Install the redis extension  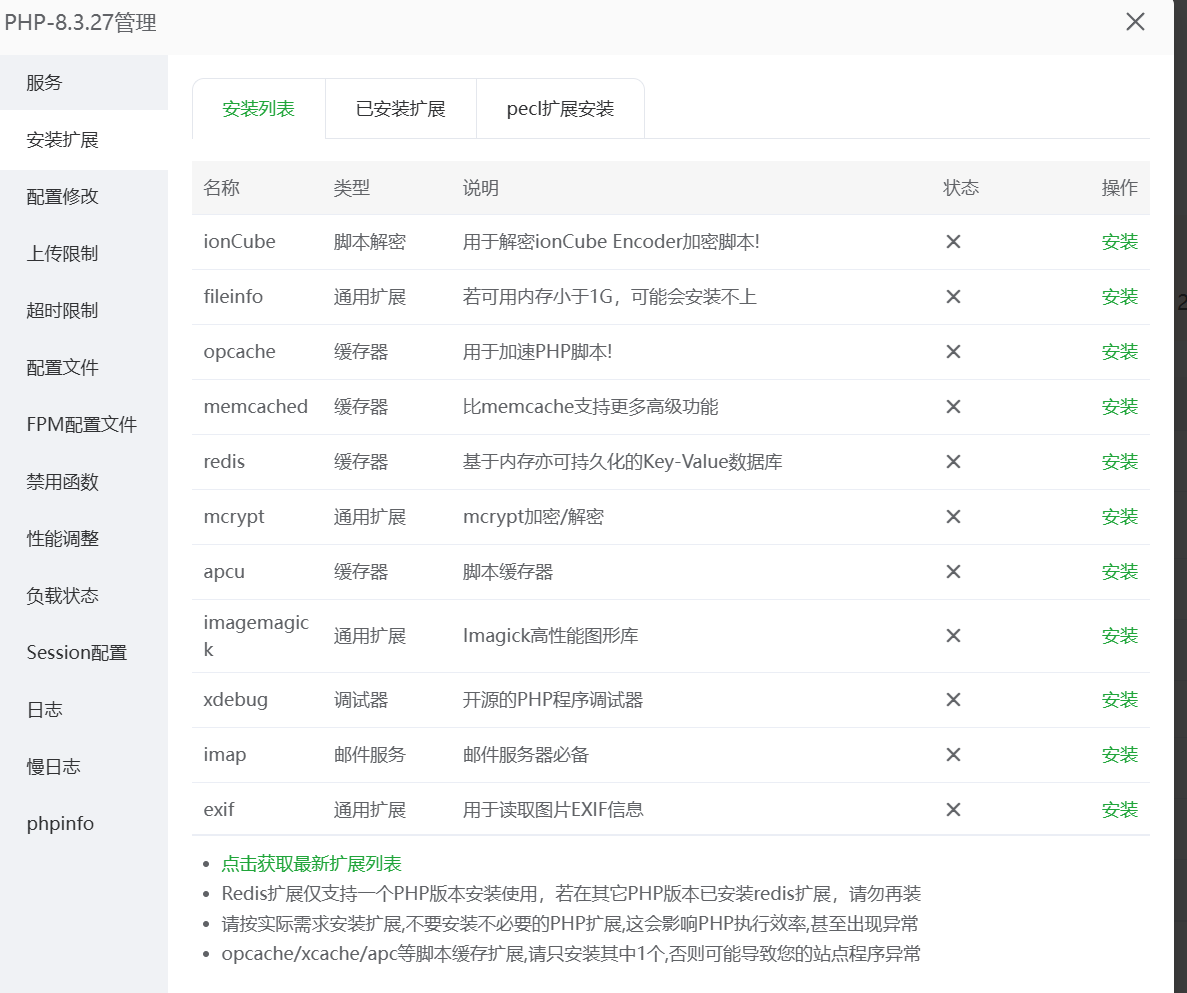[x=1119, y=461]
